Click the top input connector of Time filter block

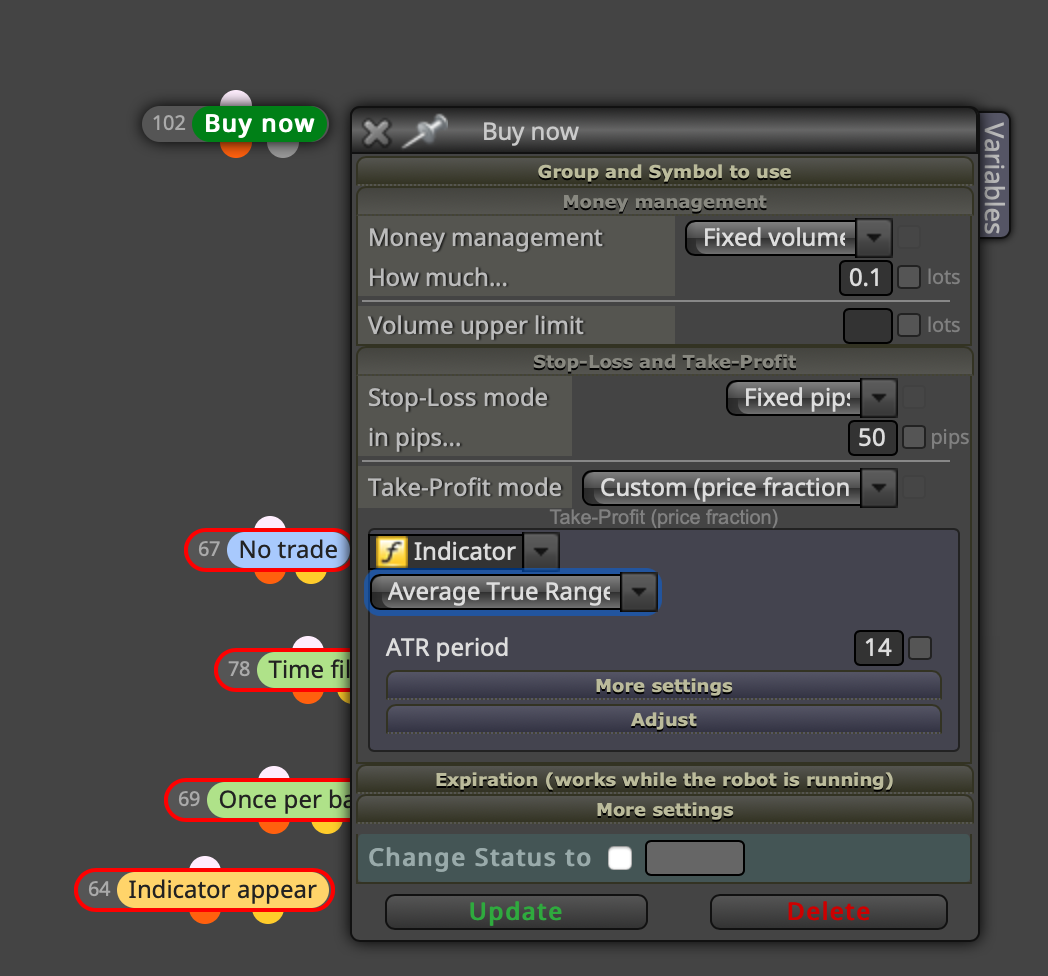pyautogui.click(x=308, y=643)
